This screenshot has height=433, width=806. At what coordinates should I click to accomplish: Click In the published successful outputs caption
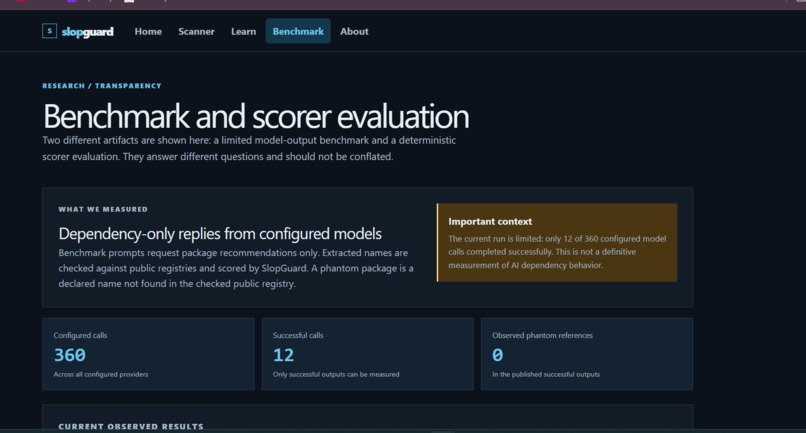tap(546, 374)
